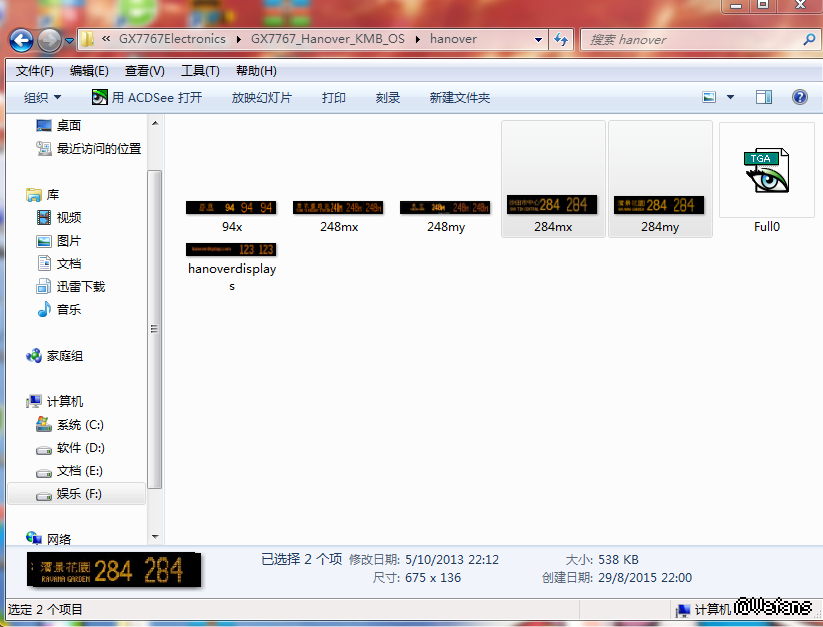Click 大小 value 538 KB

[618, 559]
